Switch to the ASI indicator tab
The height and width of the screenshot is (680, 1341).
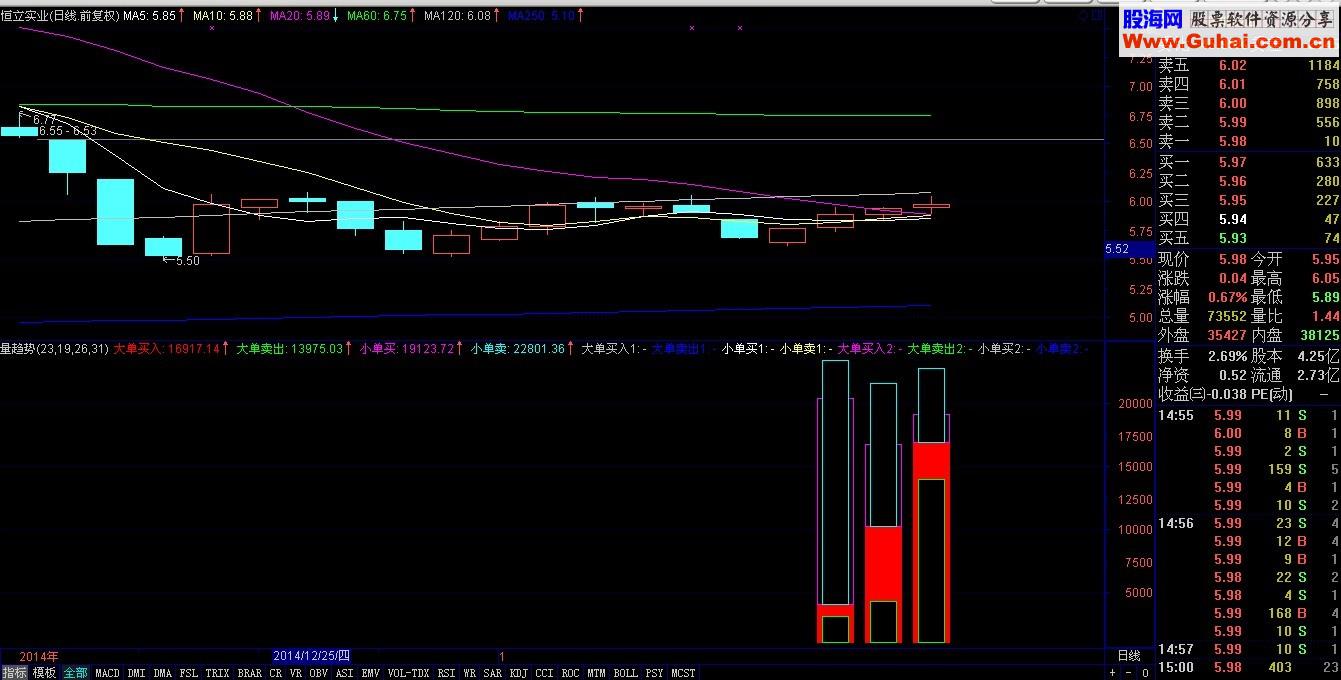pos(344,673)
